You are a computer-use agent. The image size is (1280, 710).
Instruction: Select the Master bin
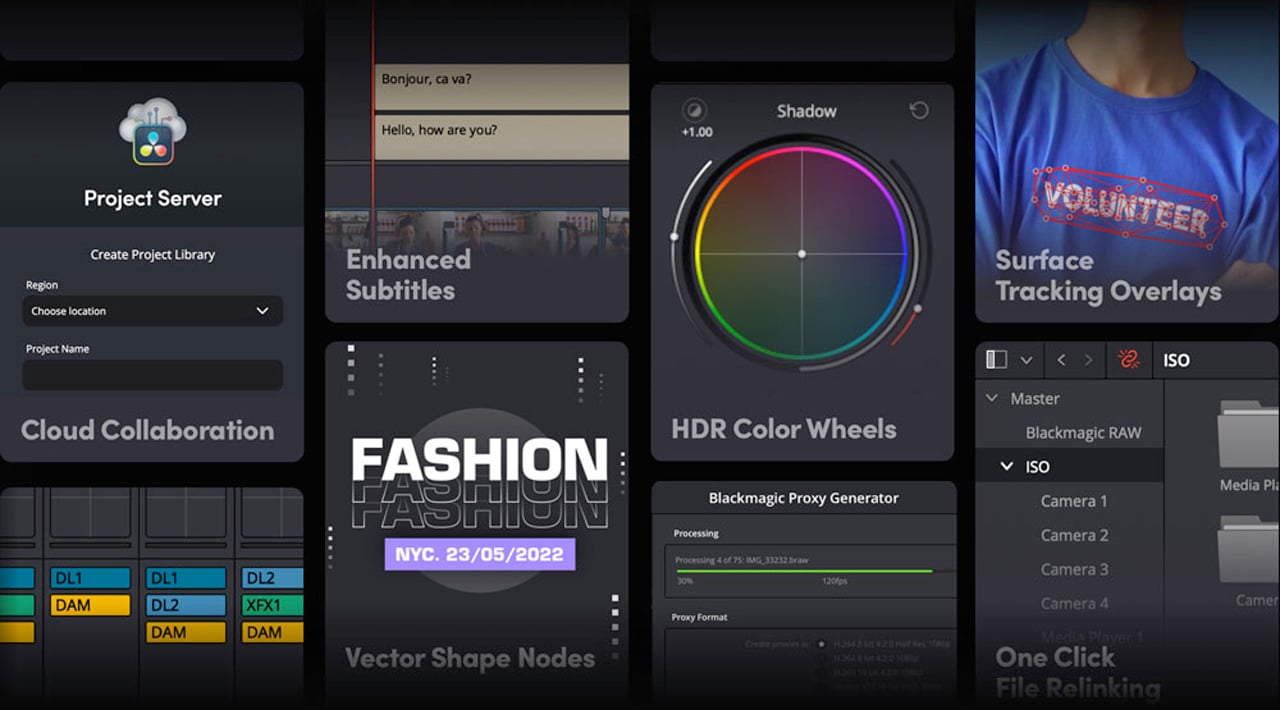[x=1034, y=398]
